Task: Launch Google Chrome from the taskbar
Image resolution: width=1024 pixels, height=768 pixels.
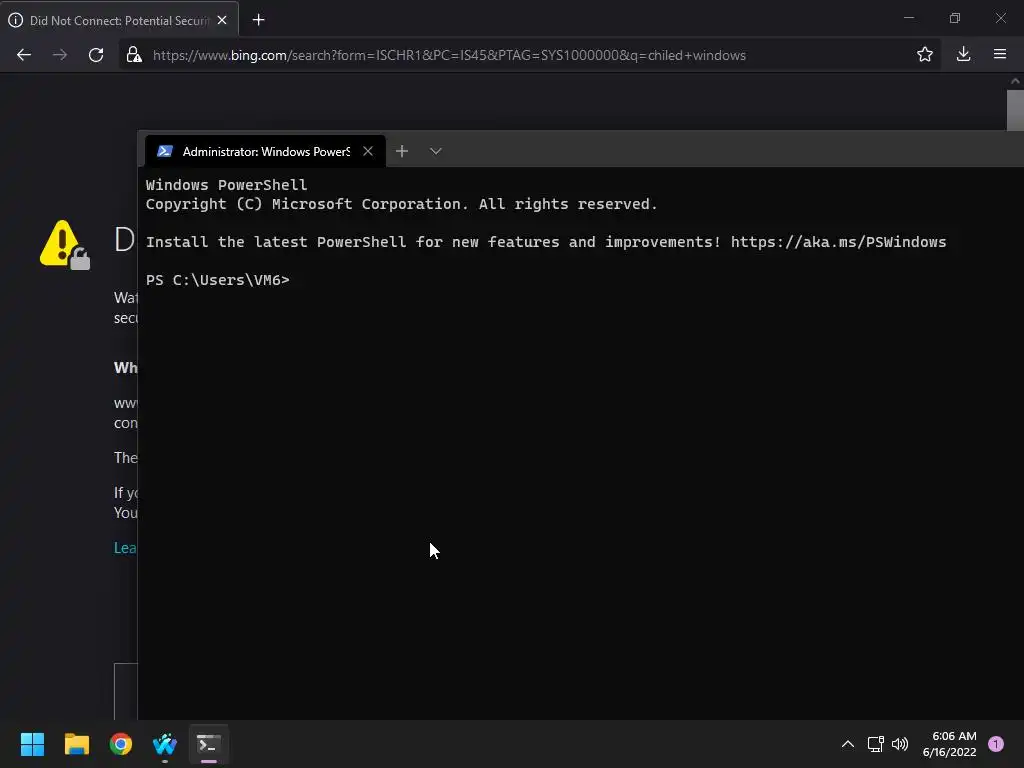Action: [121, 744]
